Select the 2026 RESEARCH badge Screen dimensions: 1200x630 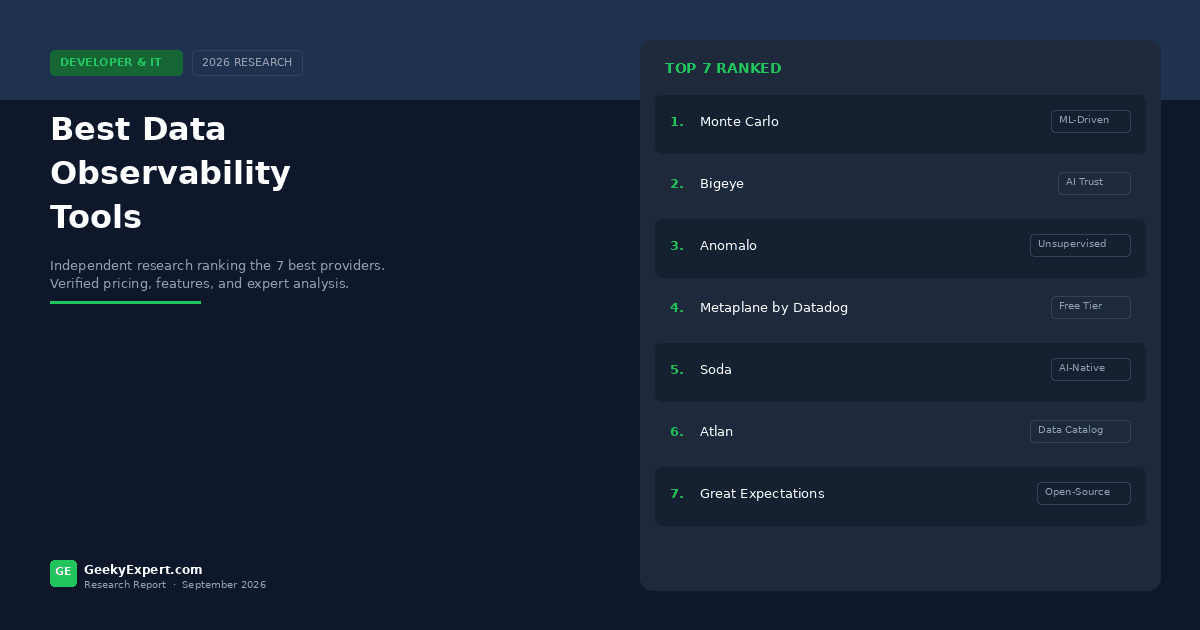[247, 63]
